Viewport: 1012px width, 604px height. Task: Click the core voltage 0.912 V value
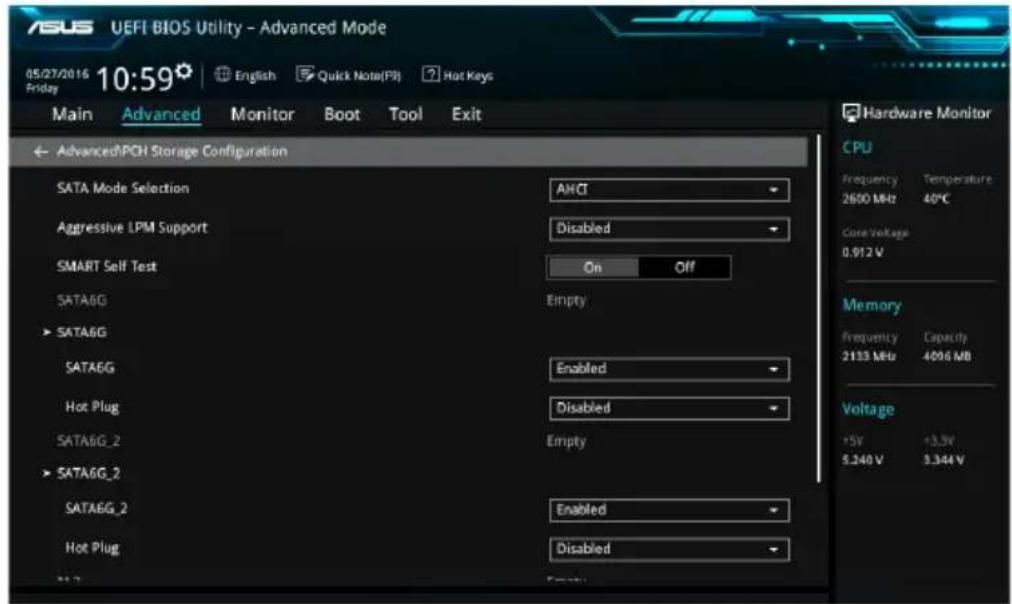tap(863, 252)
